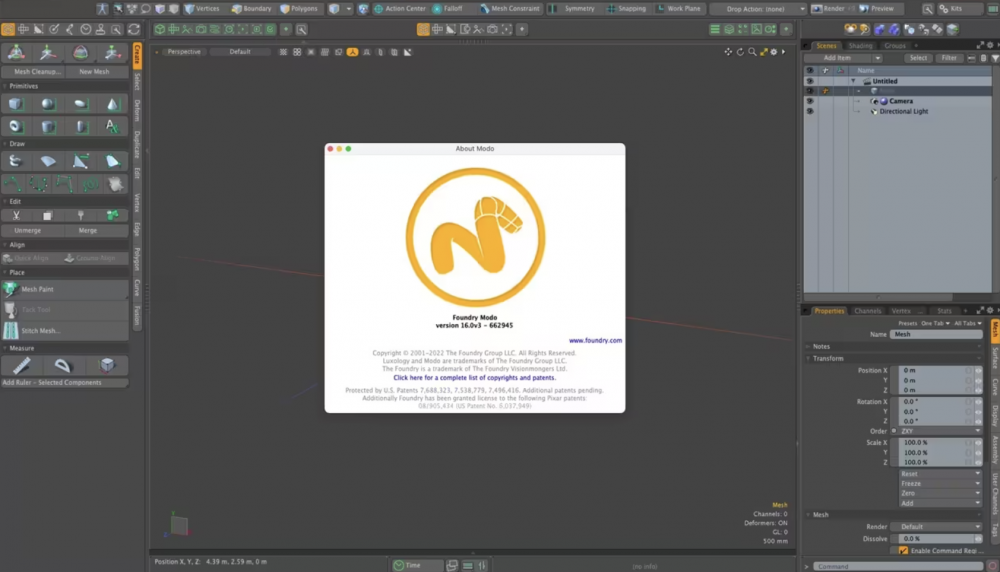This screenshot has width=1000, height=572.
Task: Collapse the Untitled scene tree
Action: (853, 81)
